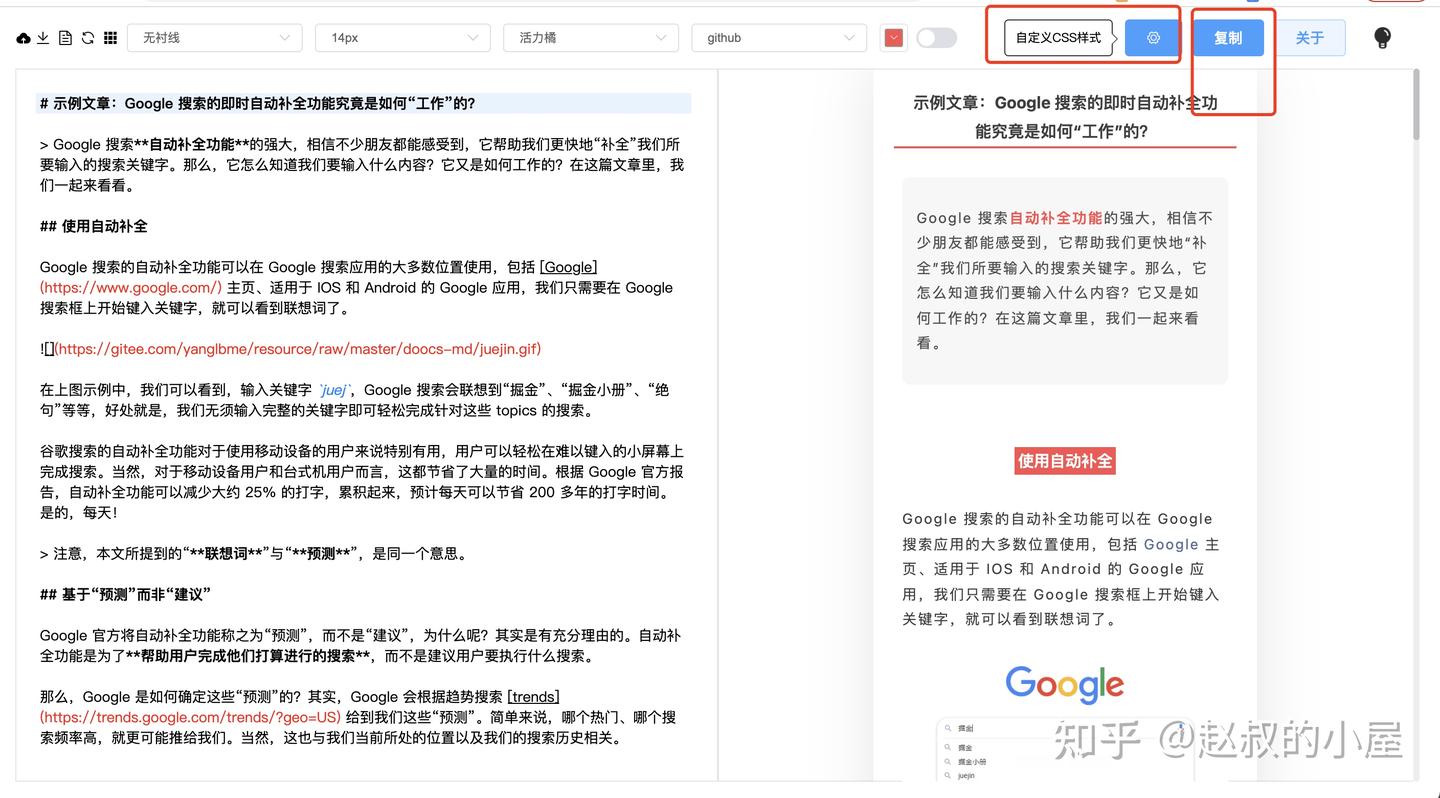The width and height of the screenshot is (1440, 798).
Task: Open custom CSS settings via gear icon
Action: 1151,37
